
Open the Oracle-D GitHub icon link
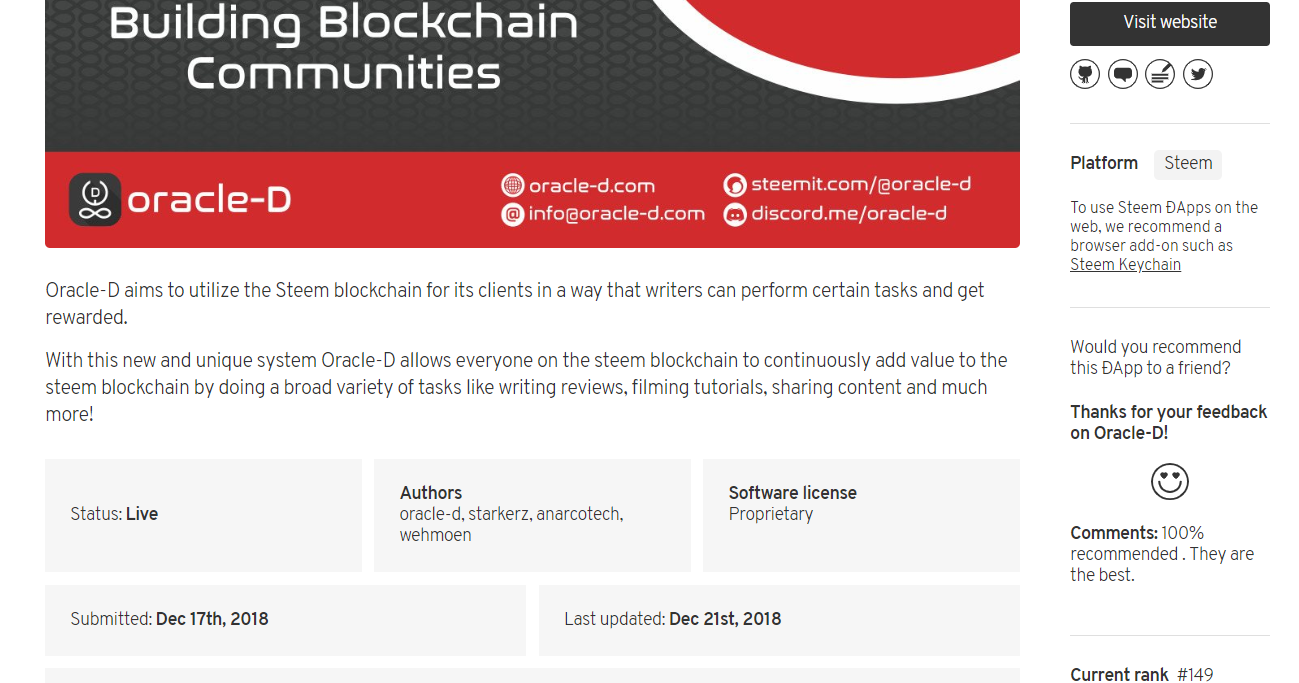[1085, 74]
